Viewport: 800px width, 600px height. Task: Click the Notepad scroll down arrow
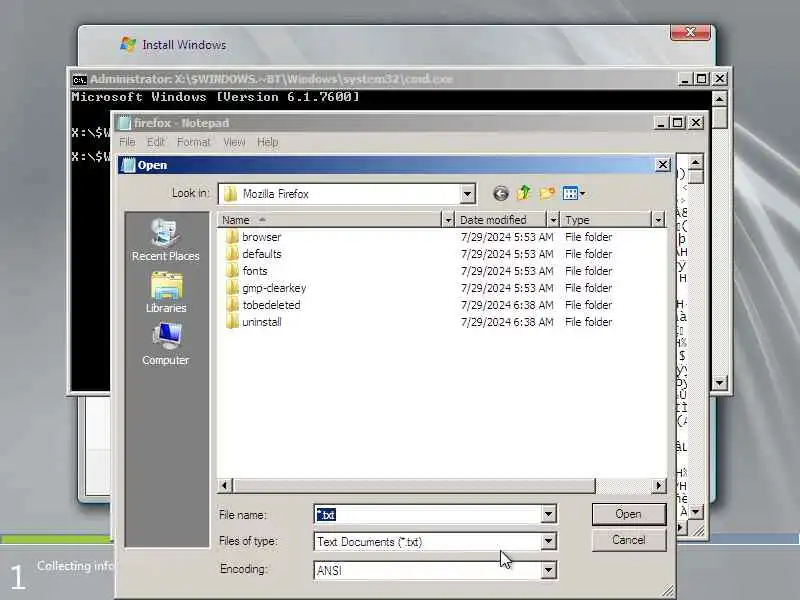coord(695,511)
